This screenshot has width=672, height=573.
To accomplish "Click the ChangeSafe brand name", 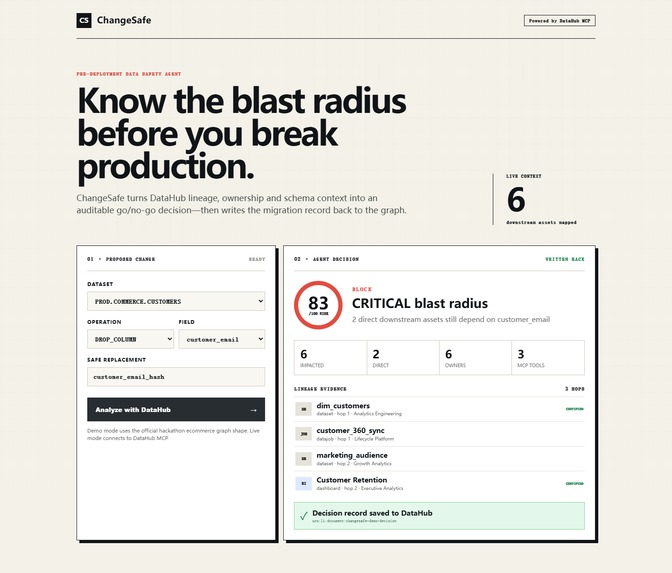I will coord(124,20).
